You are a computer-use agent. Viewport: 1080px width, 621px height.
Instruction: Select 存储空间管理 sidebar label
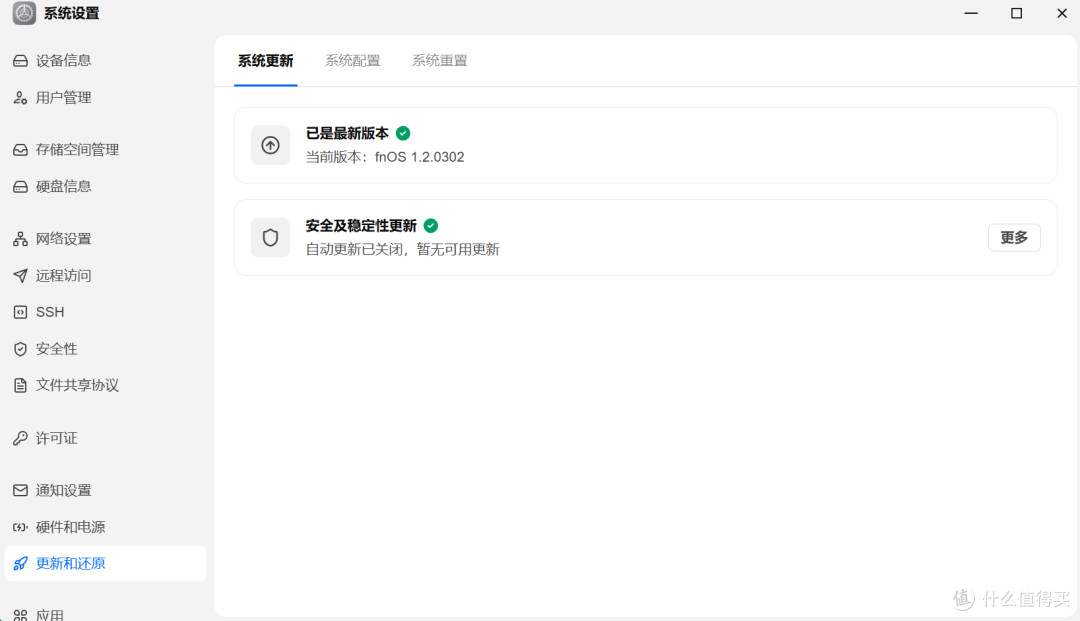point(77,149)
